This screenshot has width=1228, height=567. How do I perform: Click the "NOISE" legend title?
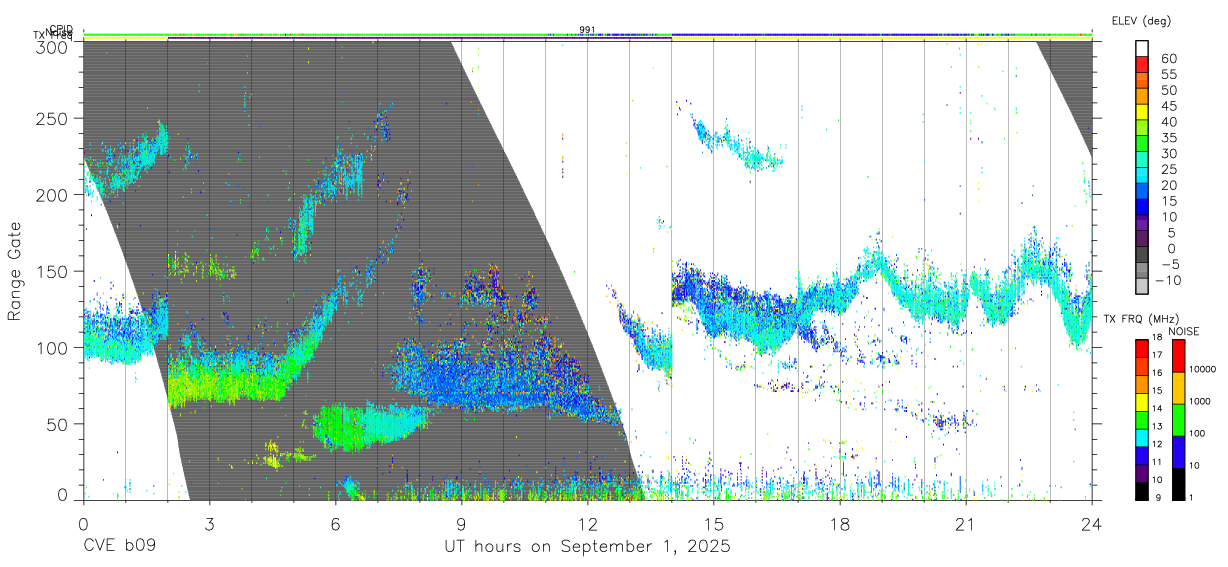pos(1183,331)
